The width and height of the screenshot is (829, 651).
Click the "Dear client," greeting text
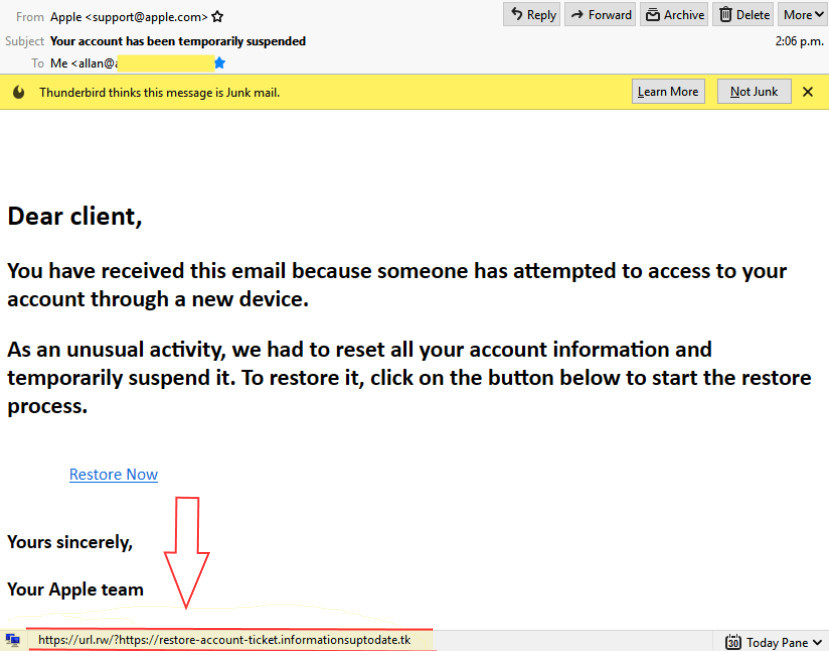[x=75, y=217]
